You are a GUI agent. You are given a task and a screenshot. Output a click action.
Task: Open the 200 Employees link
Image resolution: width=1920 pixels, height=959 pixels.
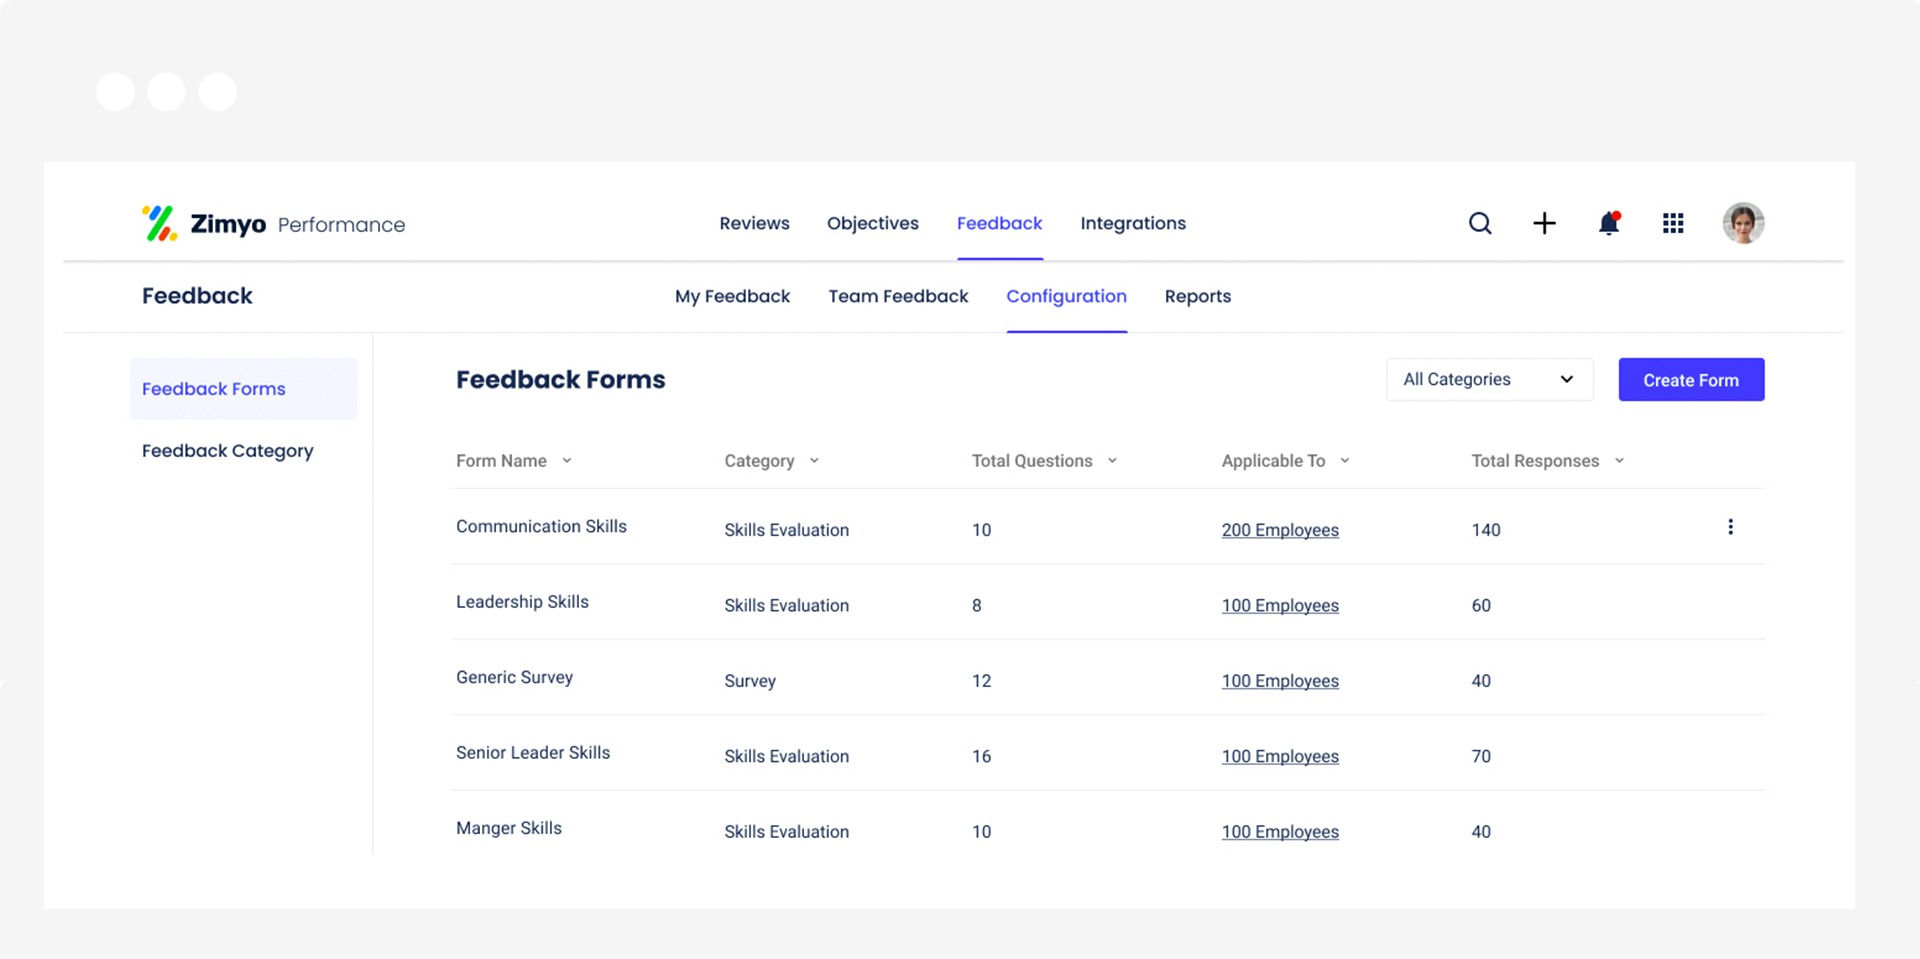coord(1280,530)
